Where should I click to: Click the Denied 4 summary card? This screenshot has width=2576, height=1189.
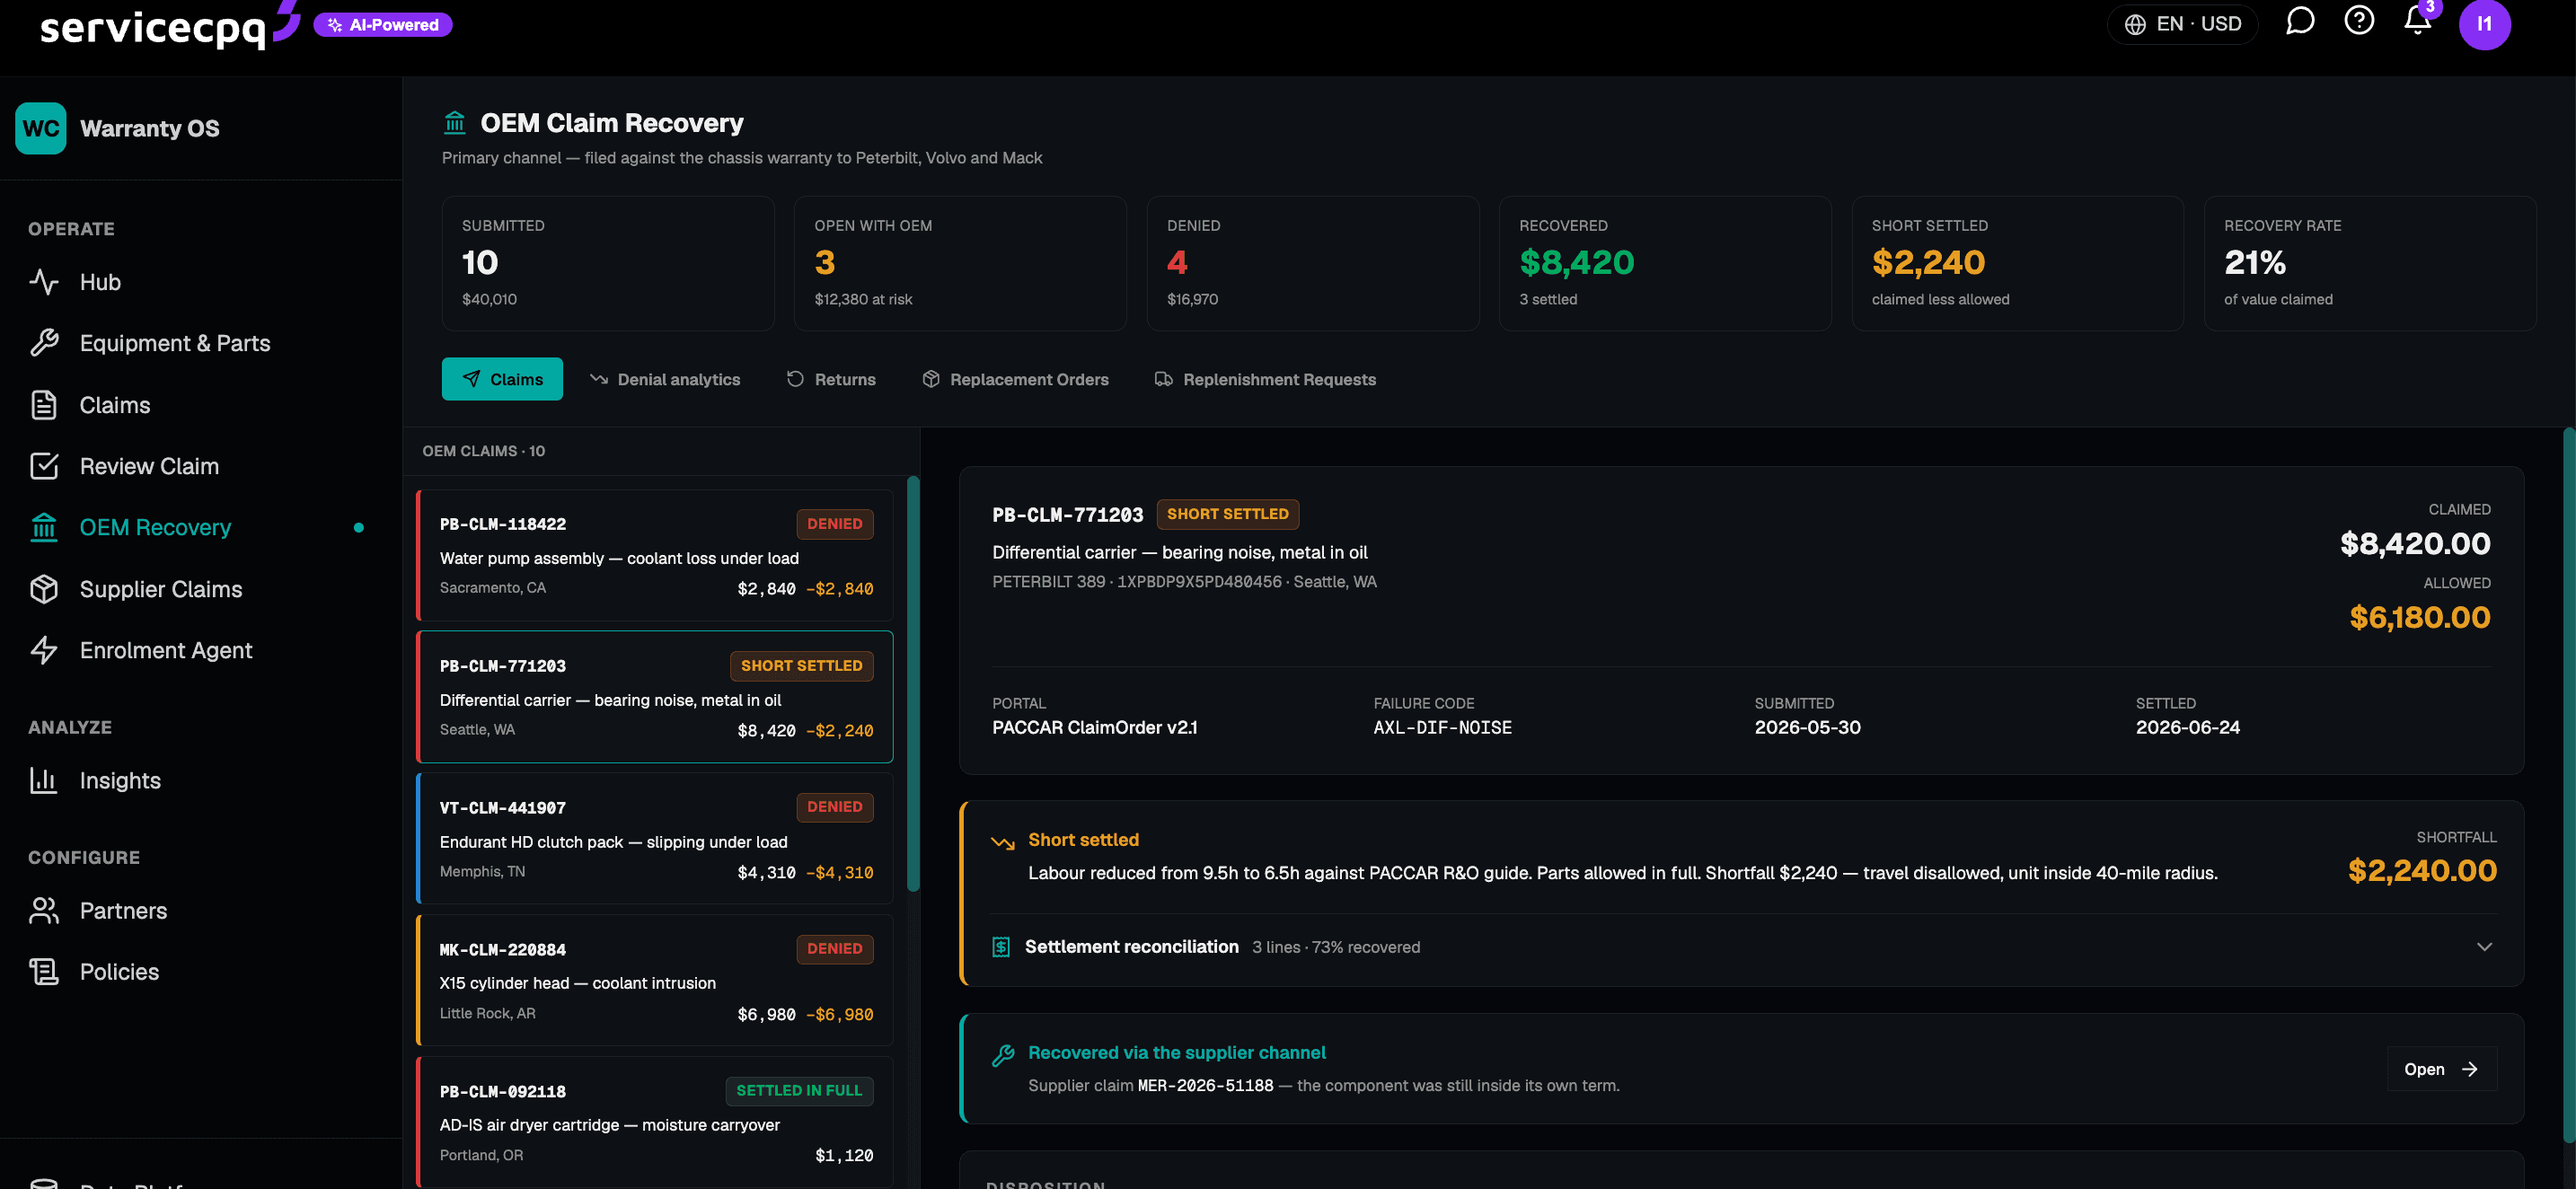(x=1313, y=263)
